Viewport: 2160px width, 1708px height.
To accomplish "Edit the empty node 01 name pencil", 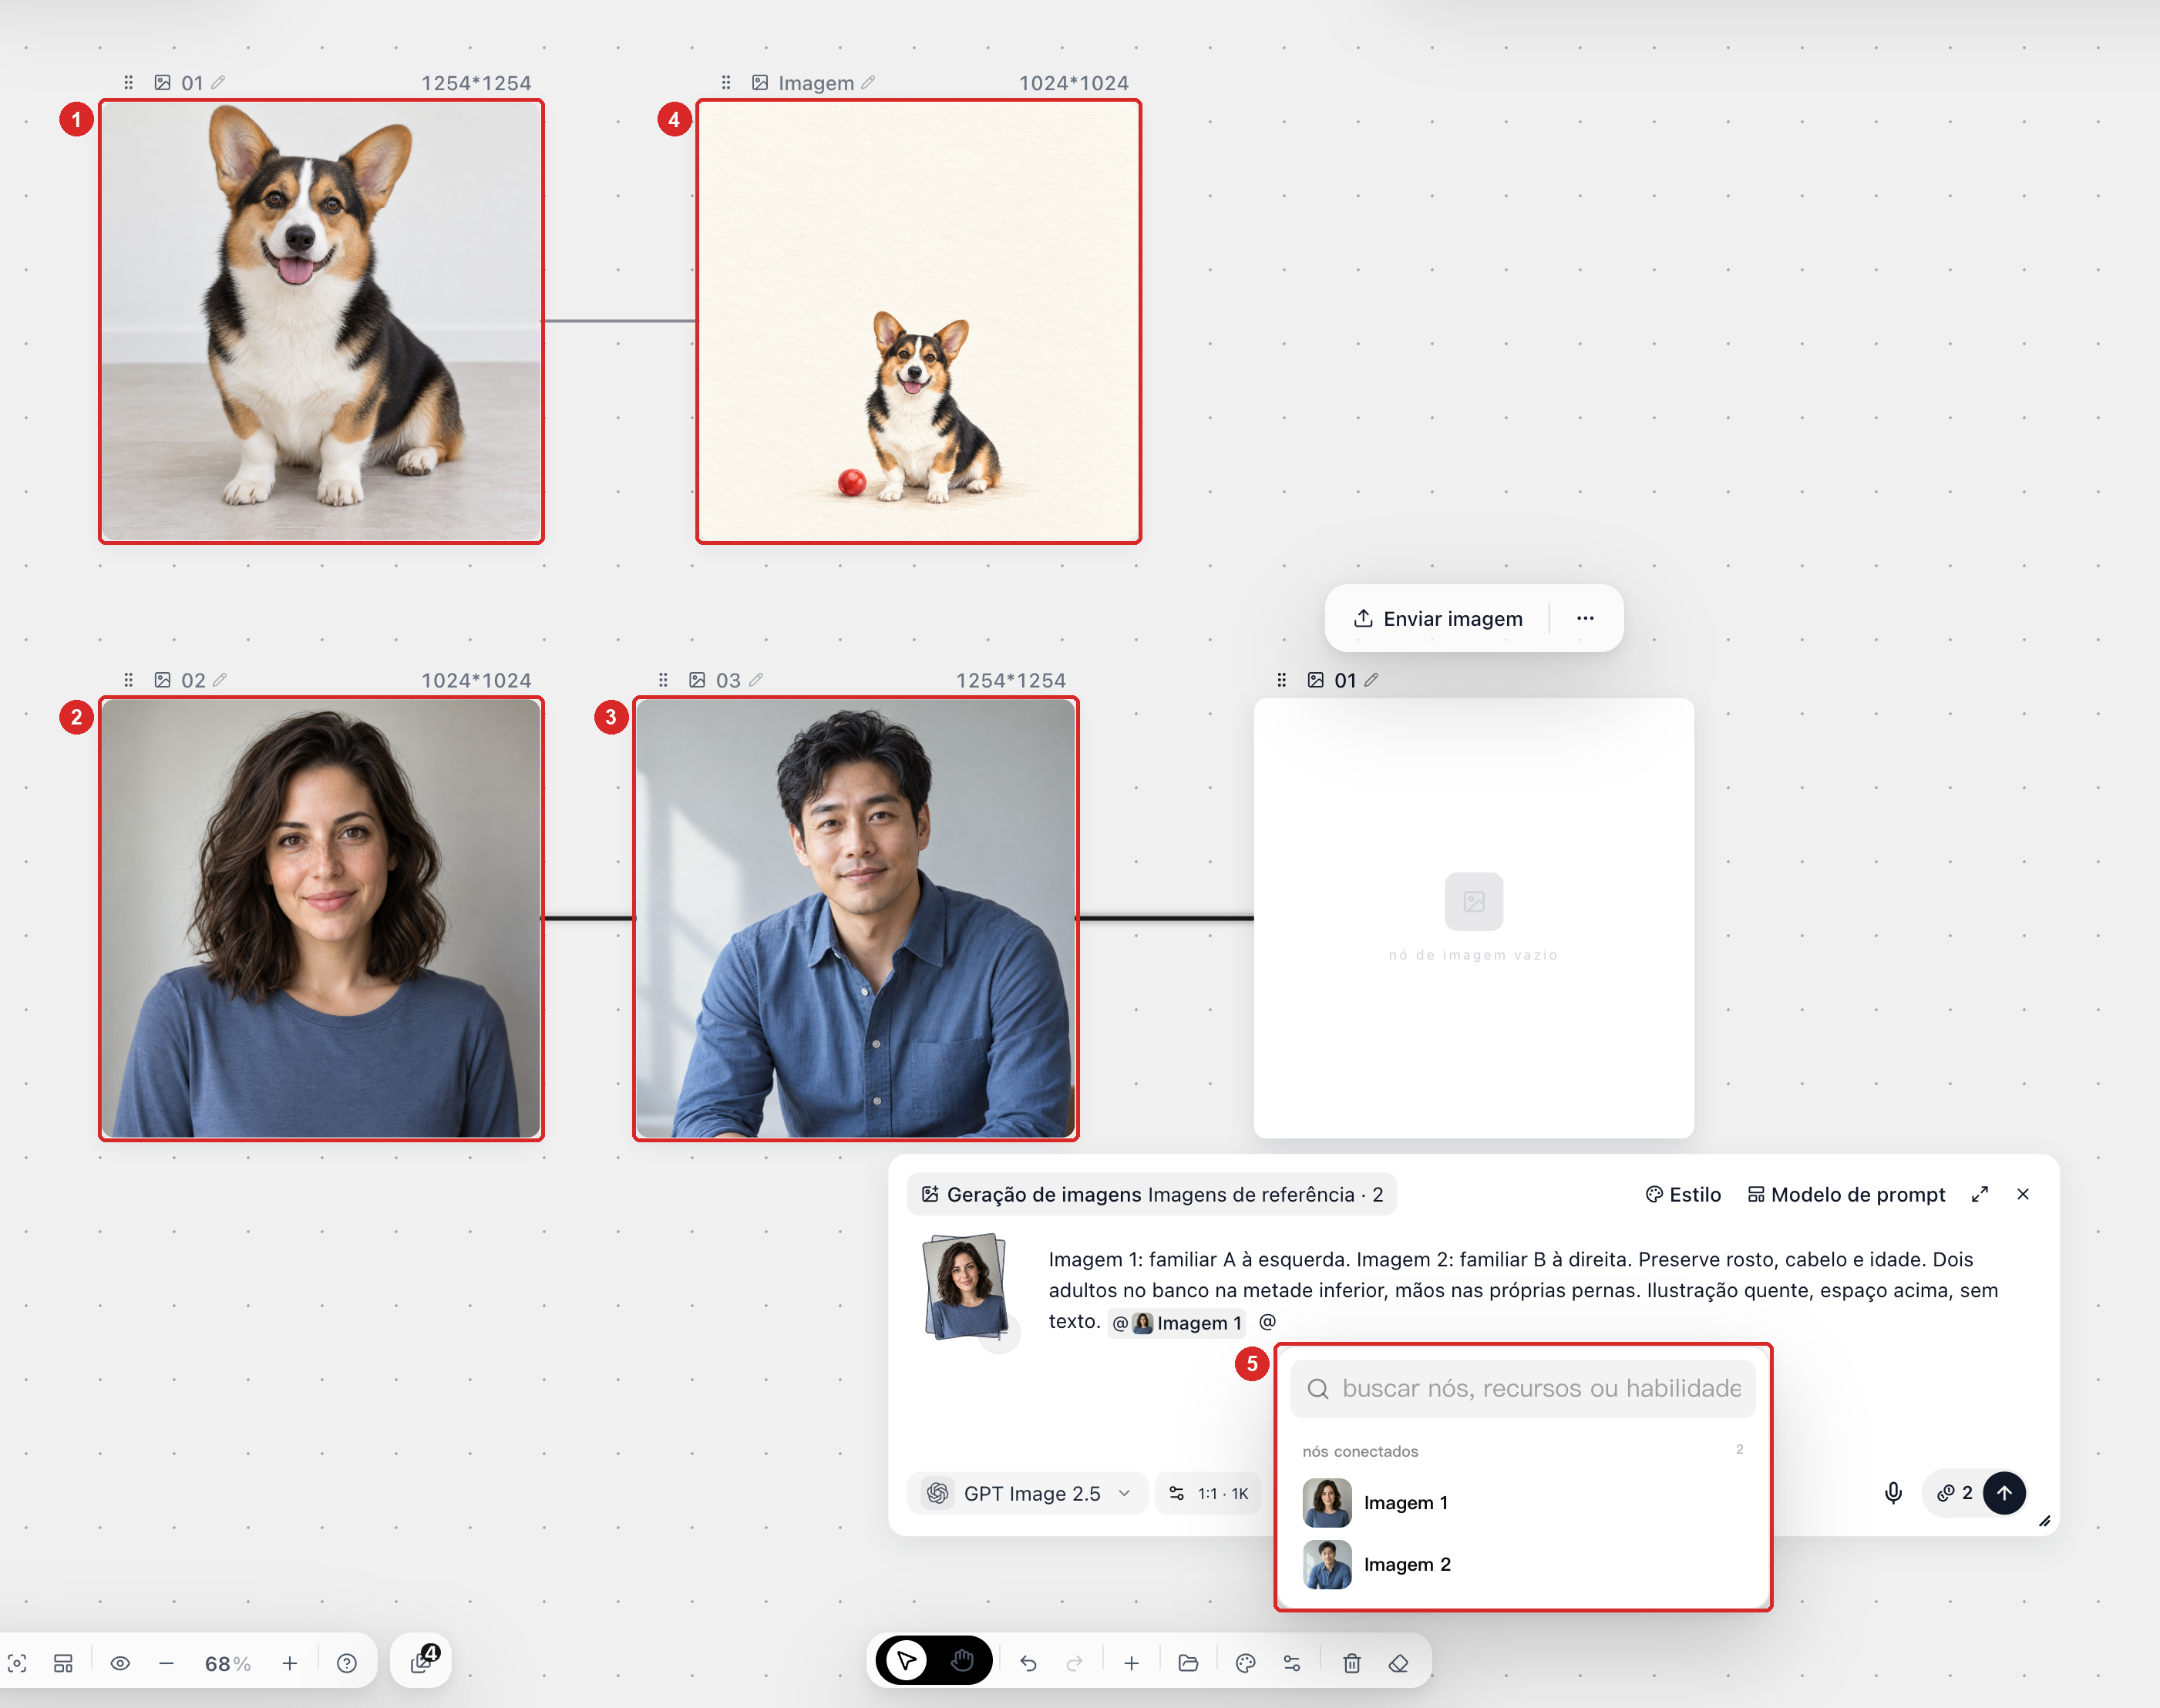I will 1371,679.
